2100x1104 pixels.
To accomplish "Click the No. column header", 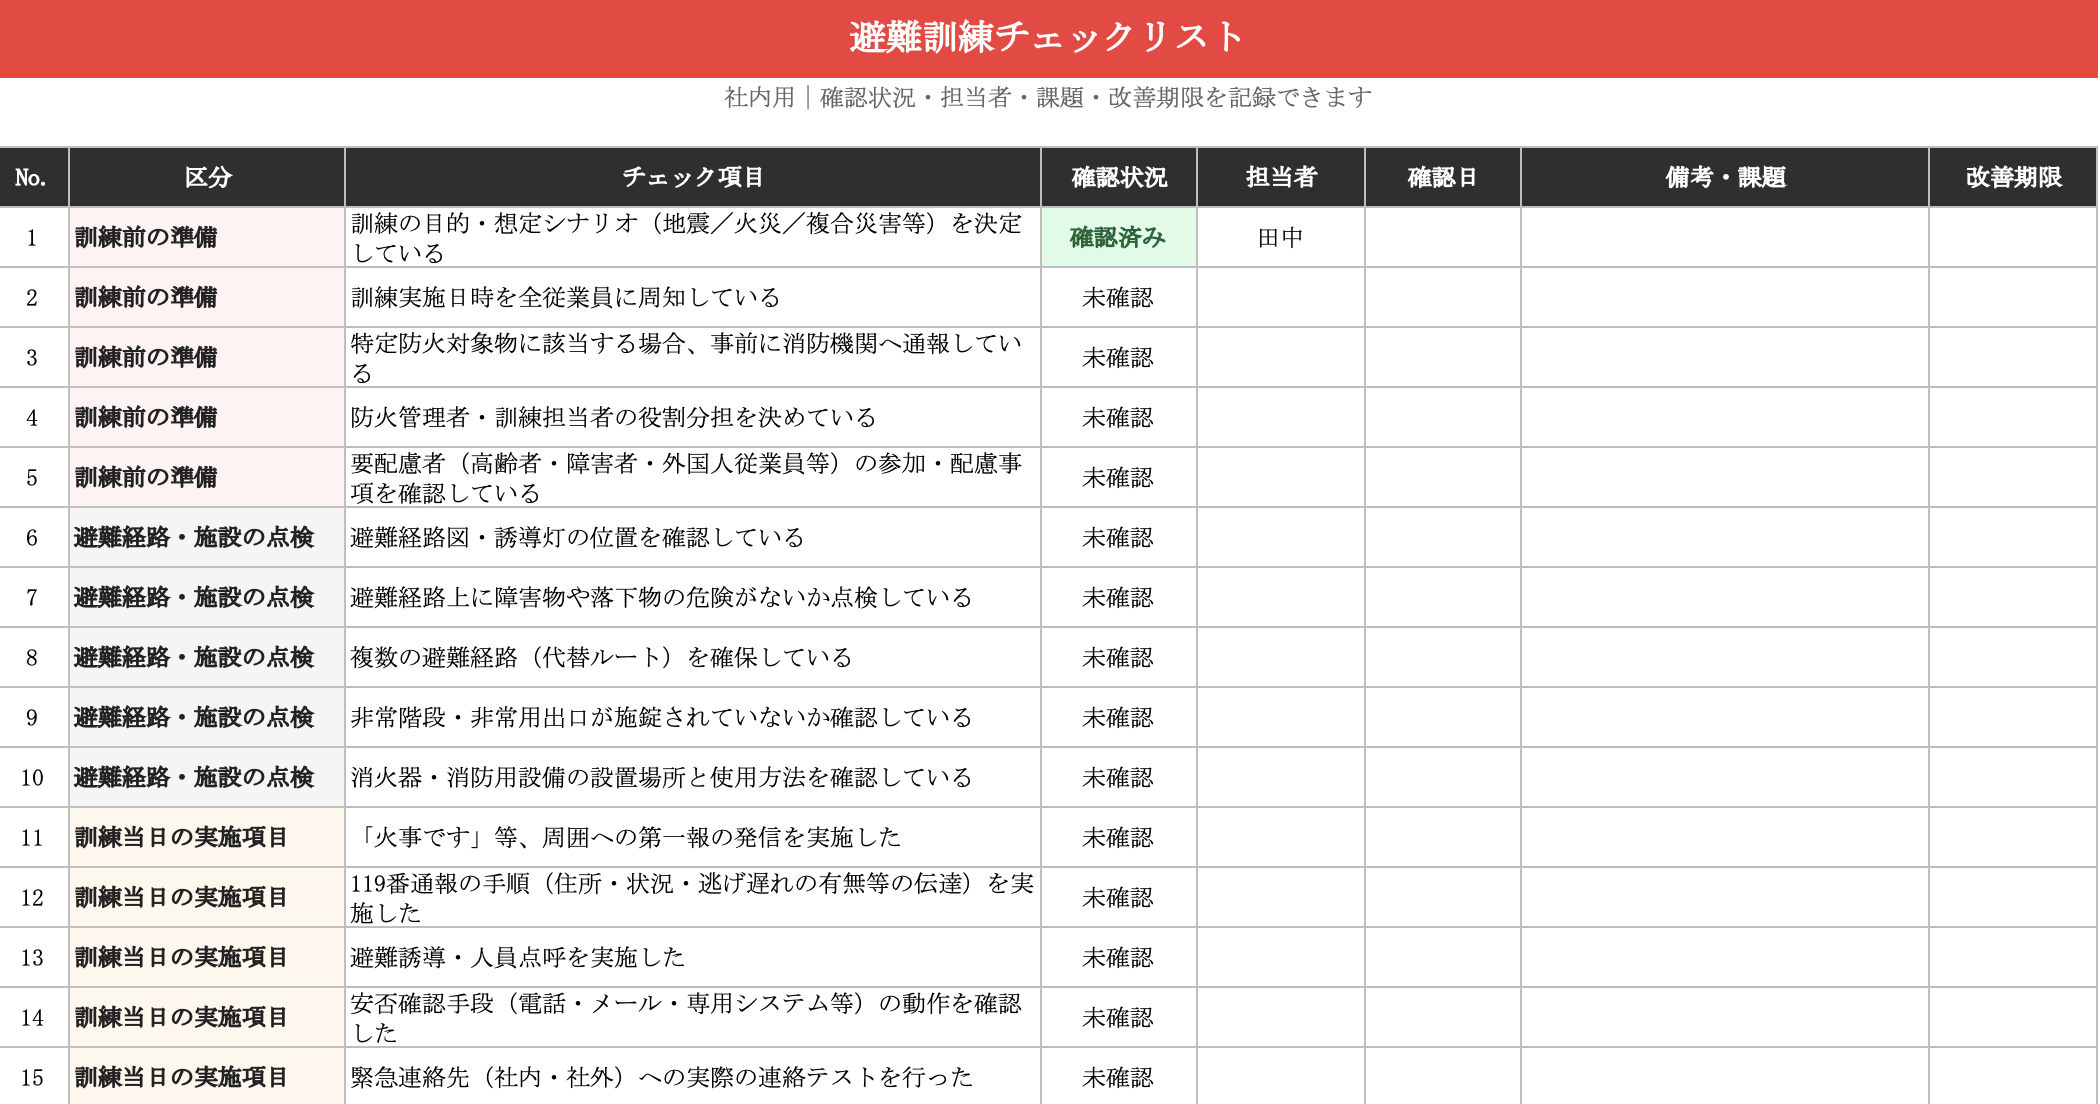I will click(x=33, y=177).
